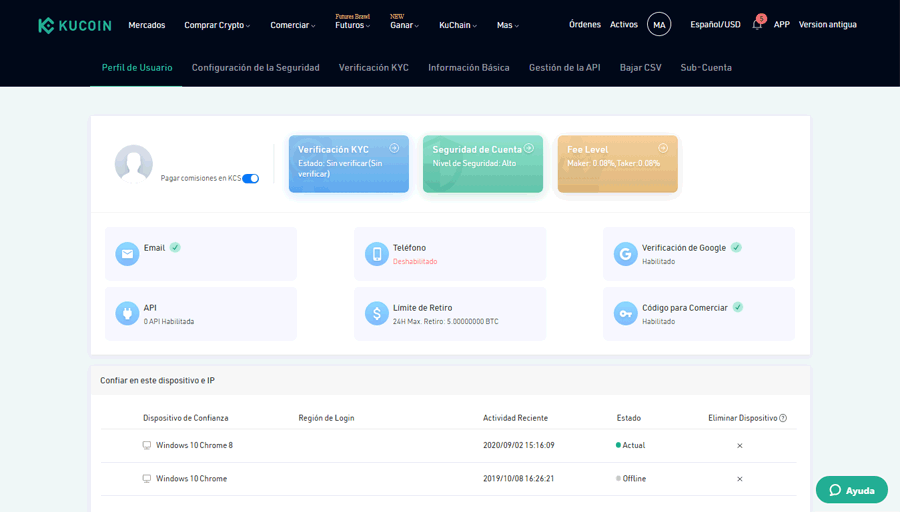Remove the Windows 10 Chrome 8 device

740,445
